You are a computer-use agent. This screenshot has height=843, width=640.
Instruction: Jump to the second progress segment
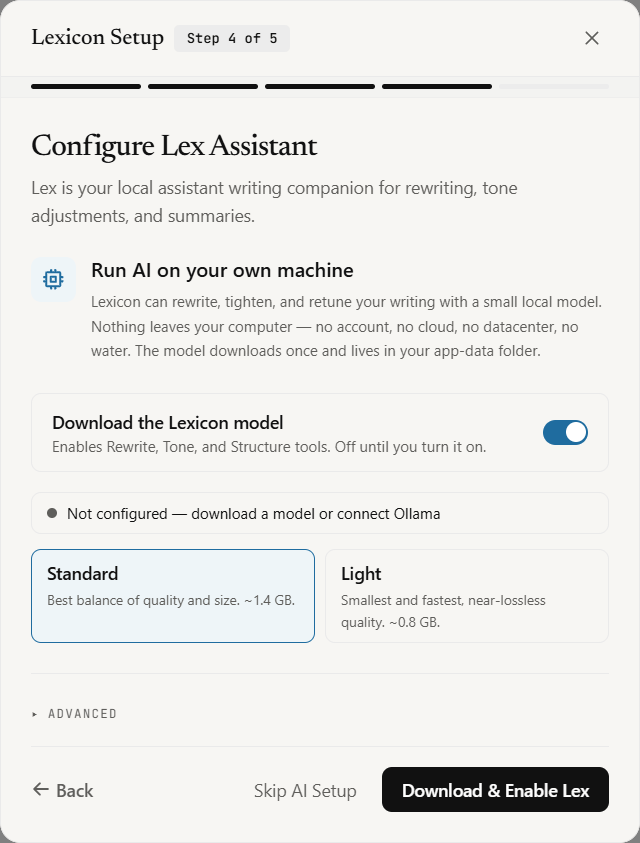203,87
